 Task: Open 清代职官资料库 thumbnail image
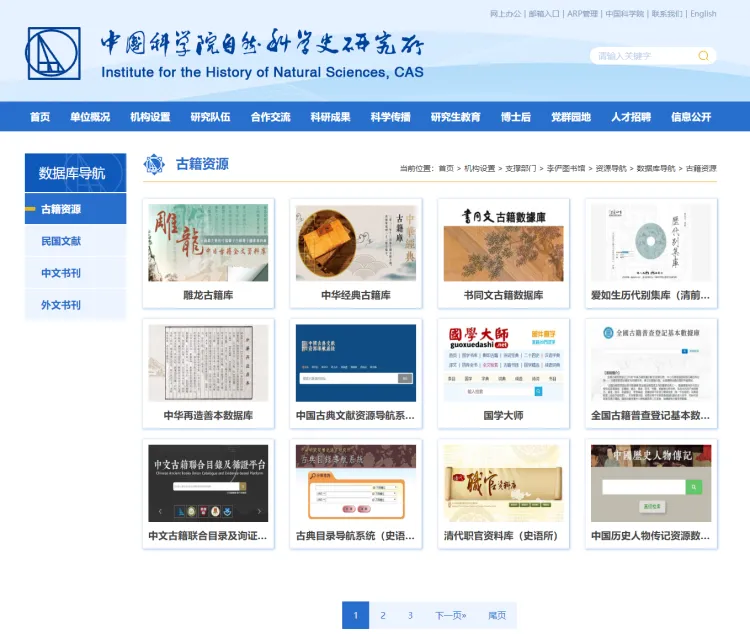504,483
